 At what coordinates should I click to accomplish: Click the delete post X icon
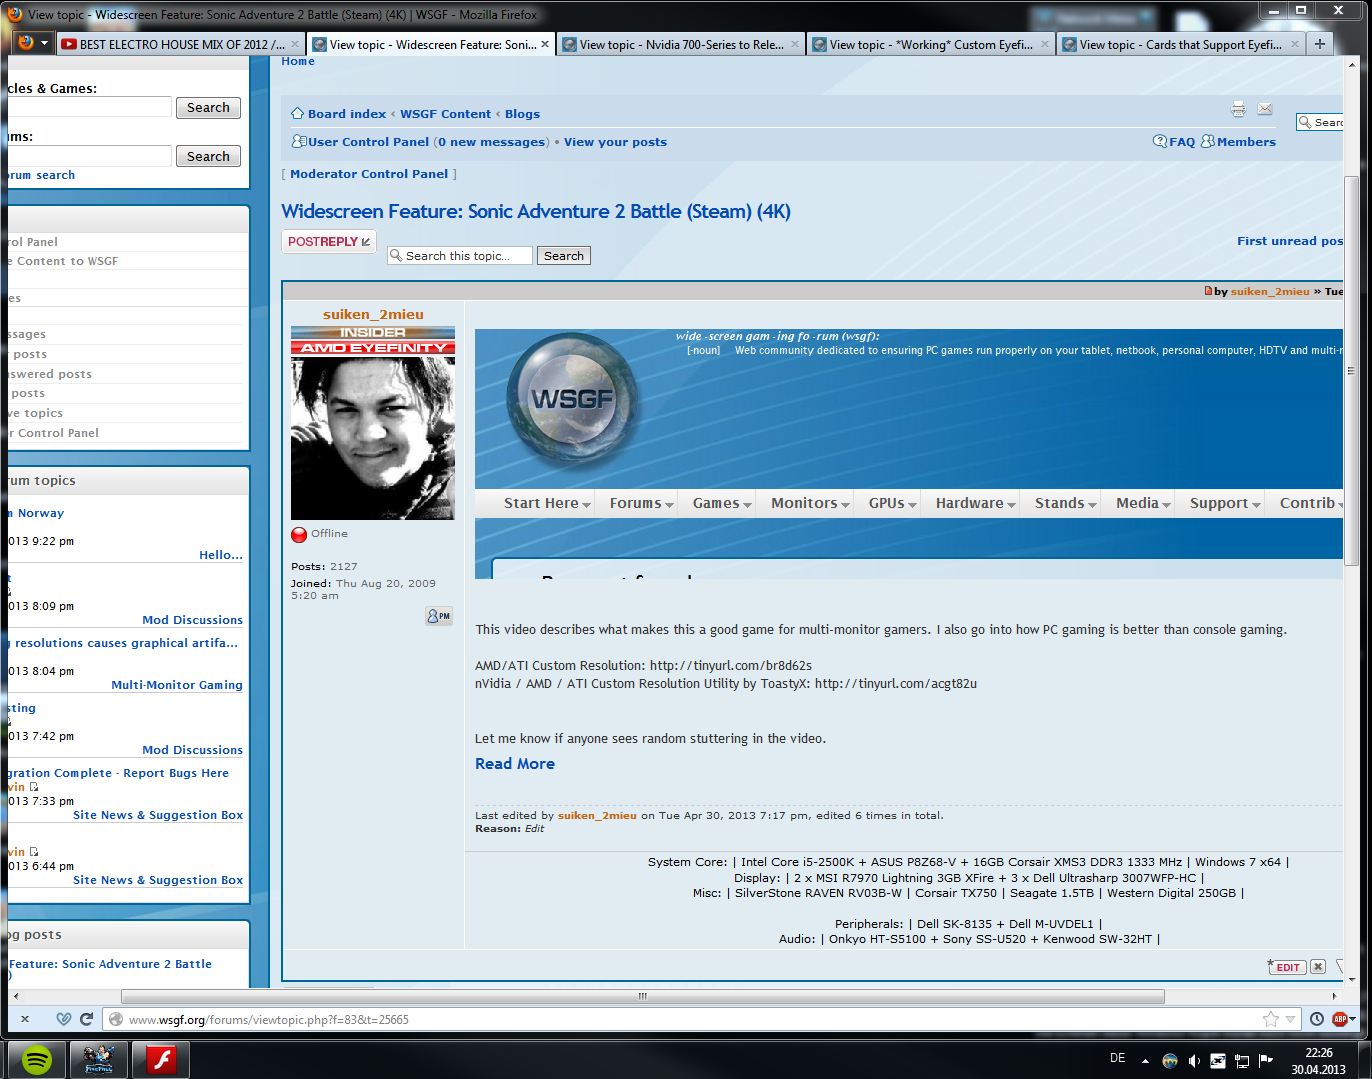tap(1318, 966)
